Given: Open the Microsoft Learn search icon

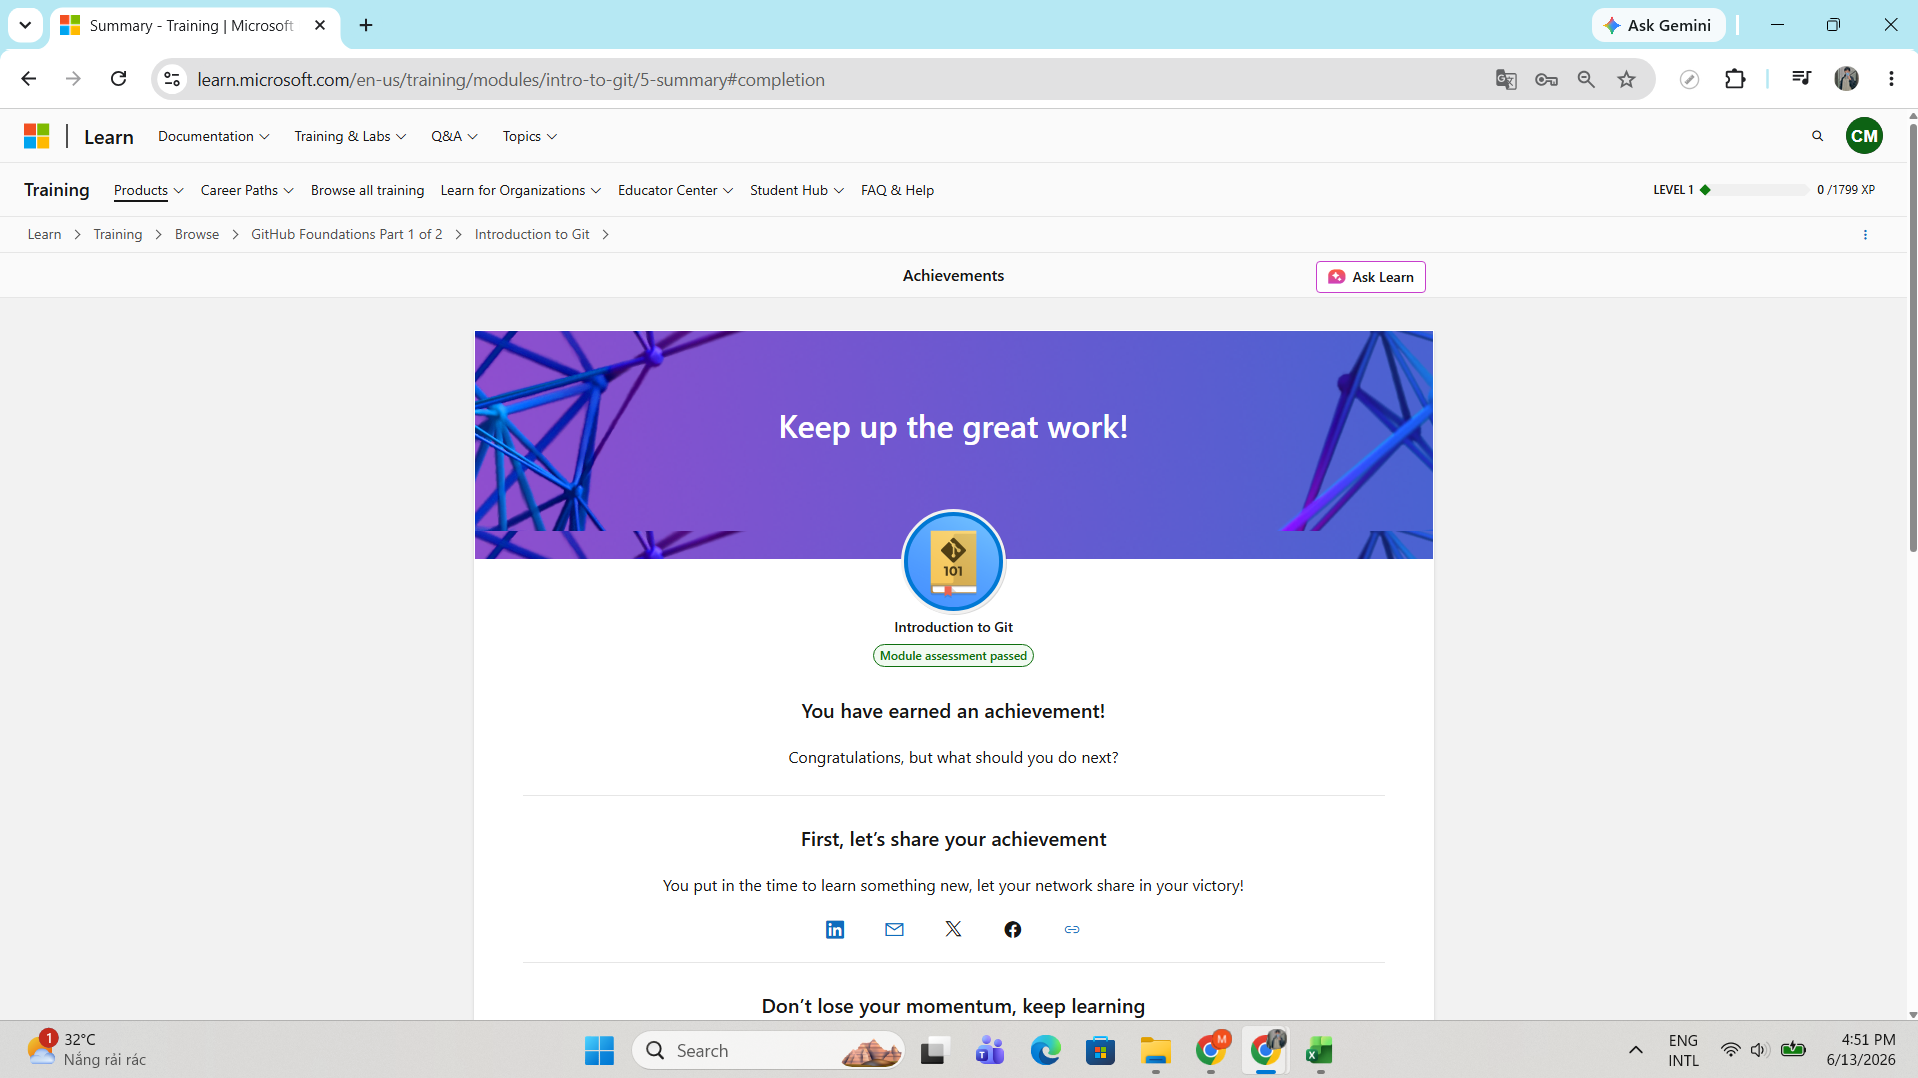Looking at the screenshot, I should pos(1817,136).
